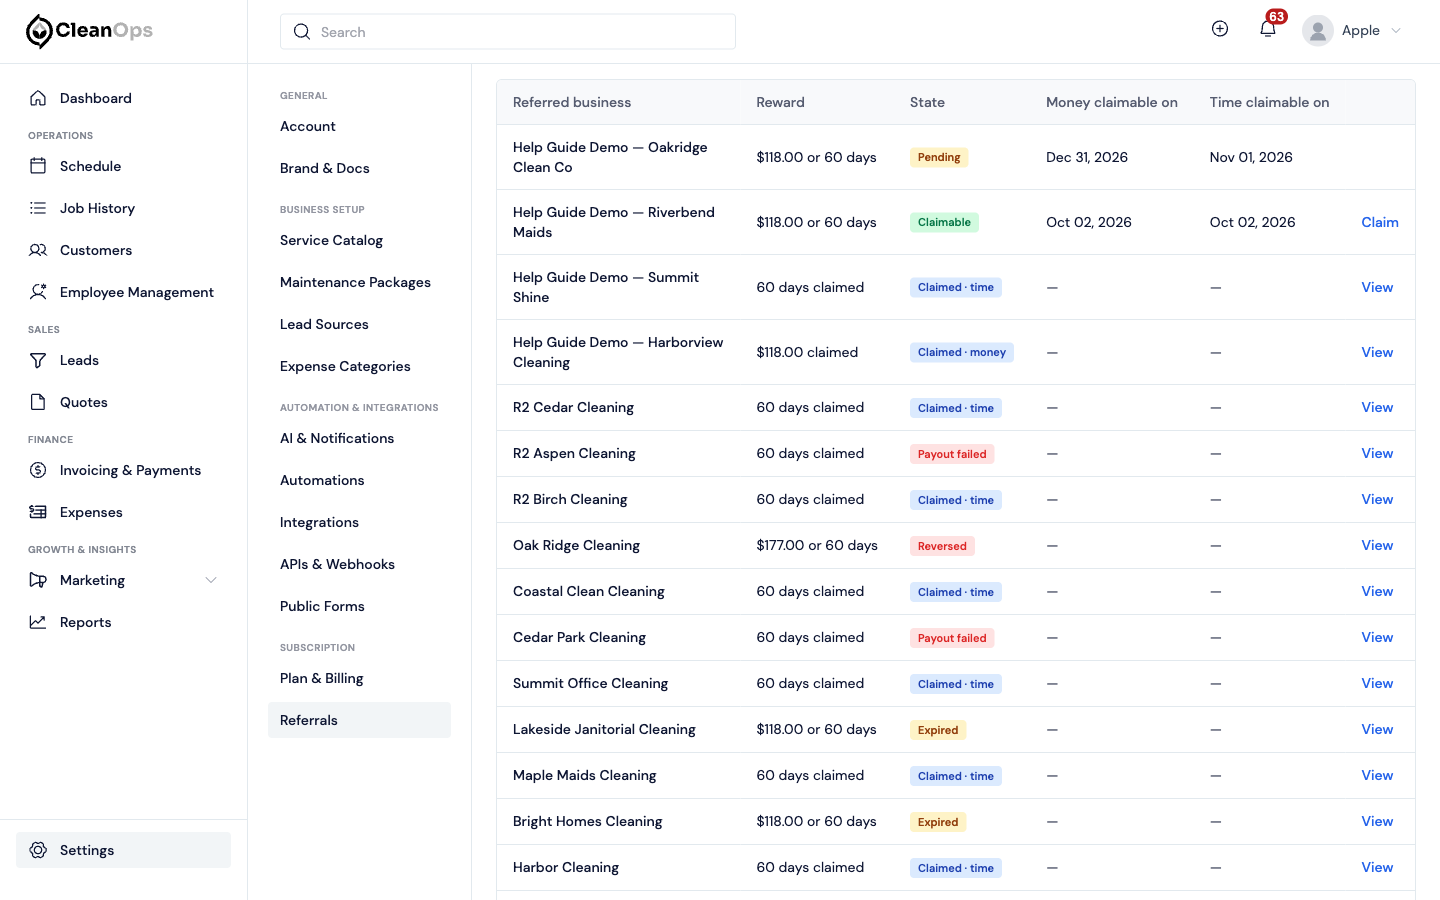
Task: Click the Expenses icon
Action: coord(38,512)
